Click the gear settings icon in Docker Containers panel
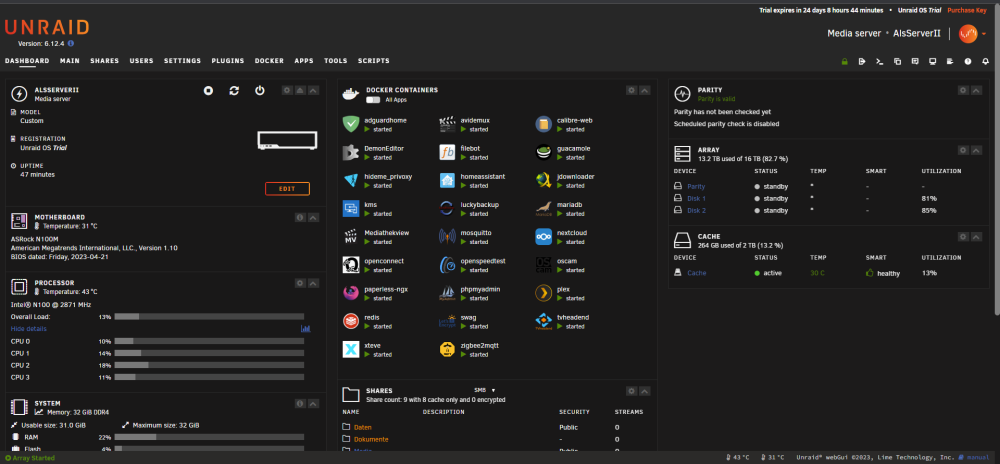This screenshot has height=464, width=1000. pos(631,91)
